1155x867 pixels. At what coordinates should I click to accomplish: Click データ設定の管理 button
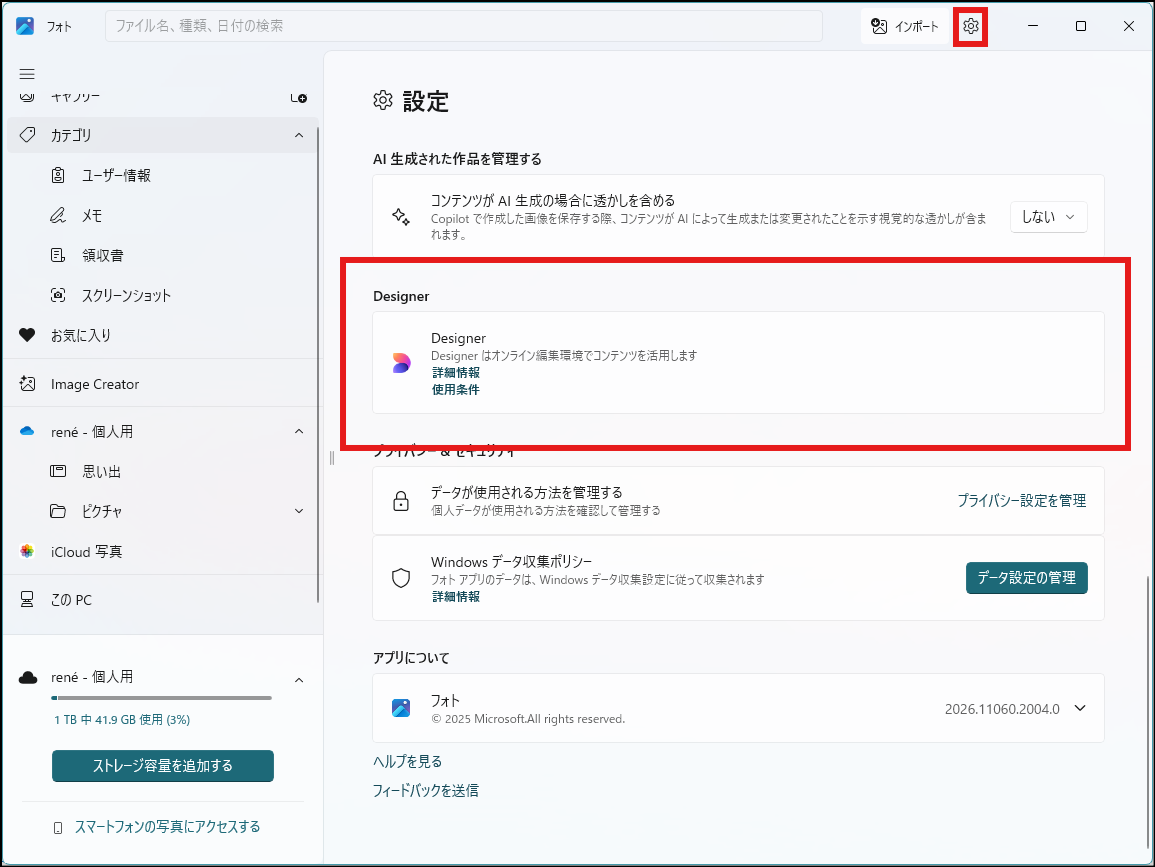coord(1027,578)
